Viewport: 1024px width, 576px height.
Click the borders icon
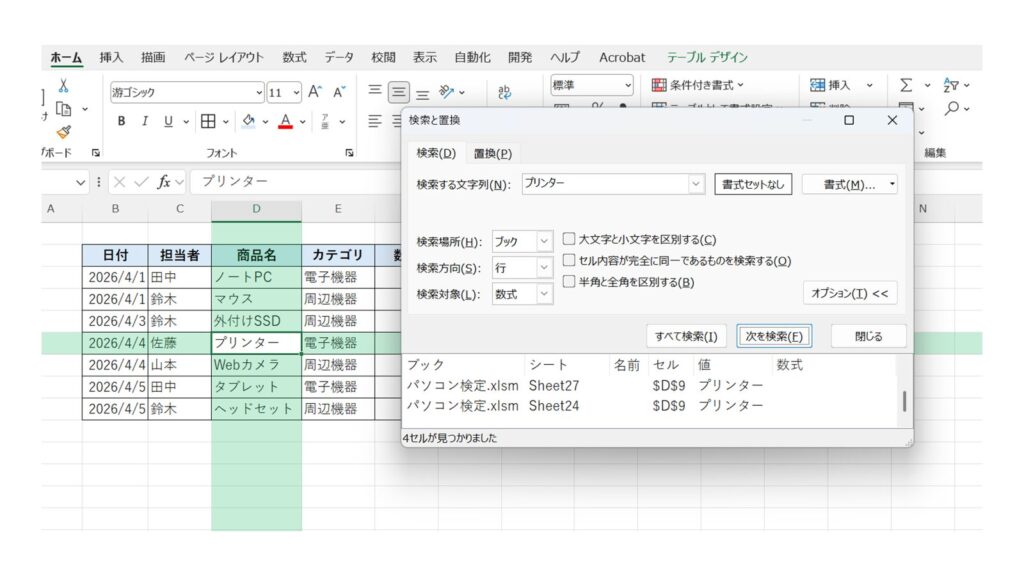[207, 121]
